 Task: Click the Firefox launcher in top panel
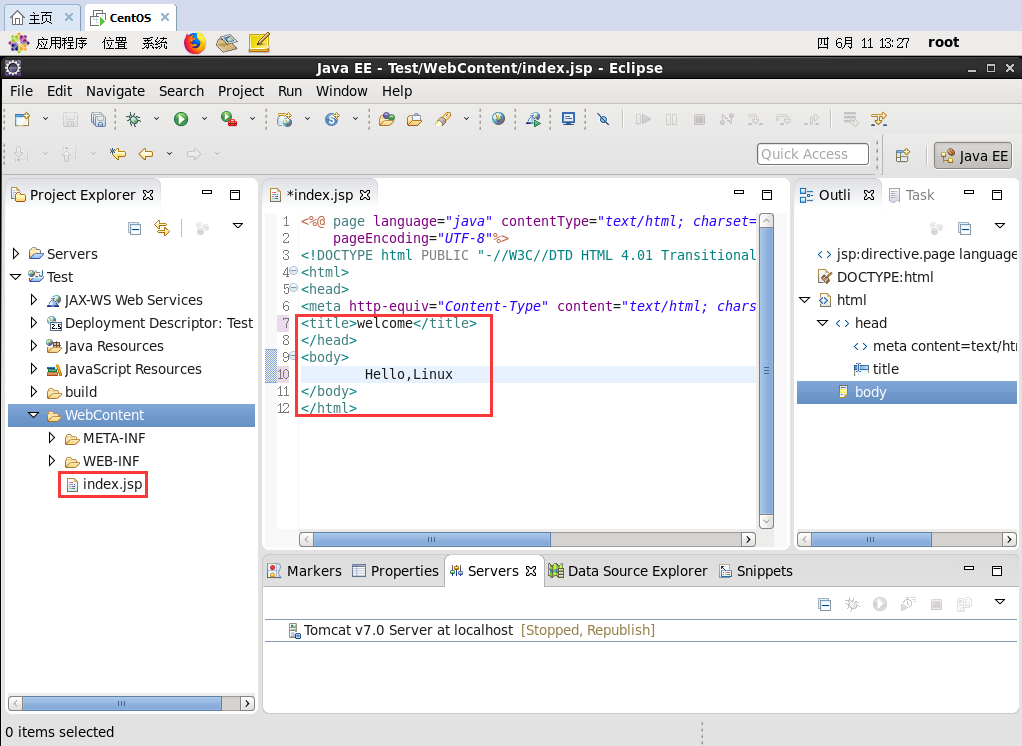[x=195, y=43]
